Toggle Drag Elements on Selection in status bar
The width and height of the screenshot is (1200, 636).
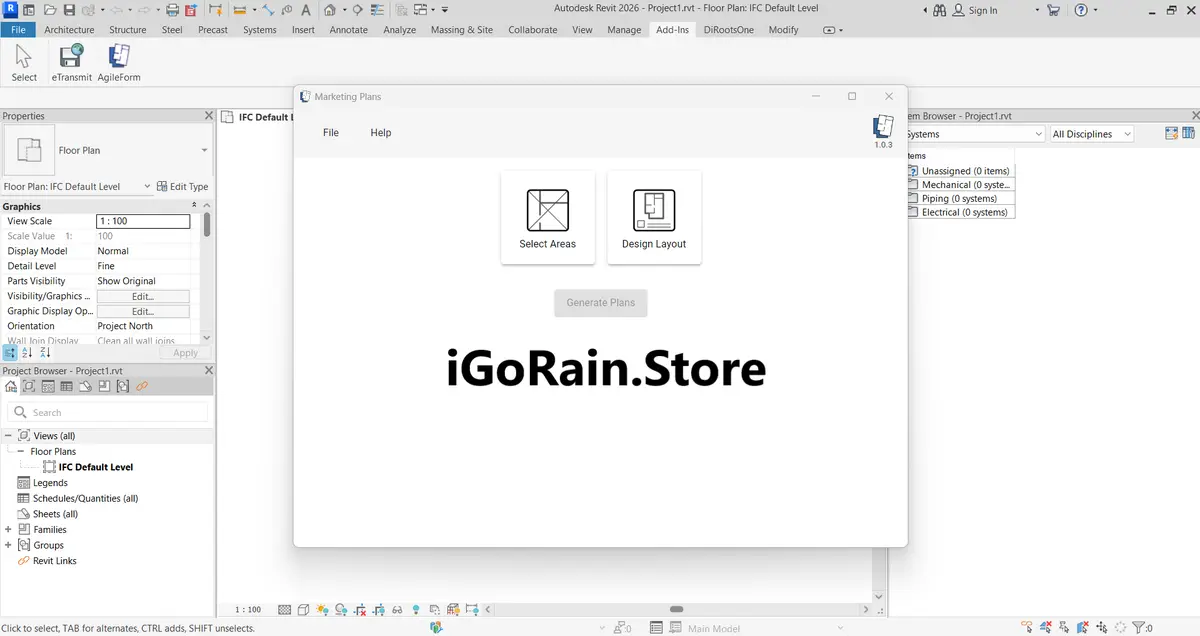(1102, 627)
